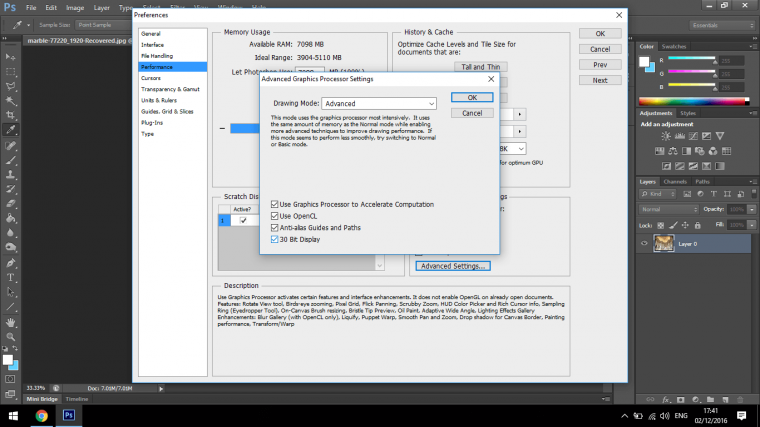Image resolution: width=760 pixels, height=427 pixels.
Task: Select the History Brush tool
Action: [10, 189]
